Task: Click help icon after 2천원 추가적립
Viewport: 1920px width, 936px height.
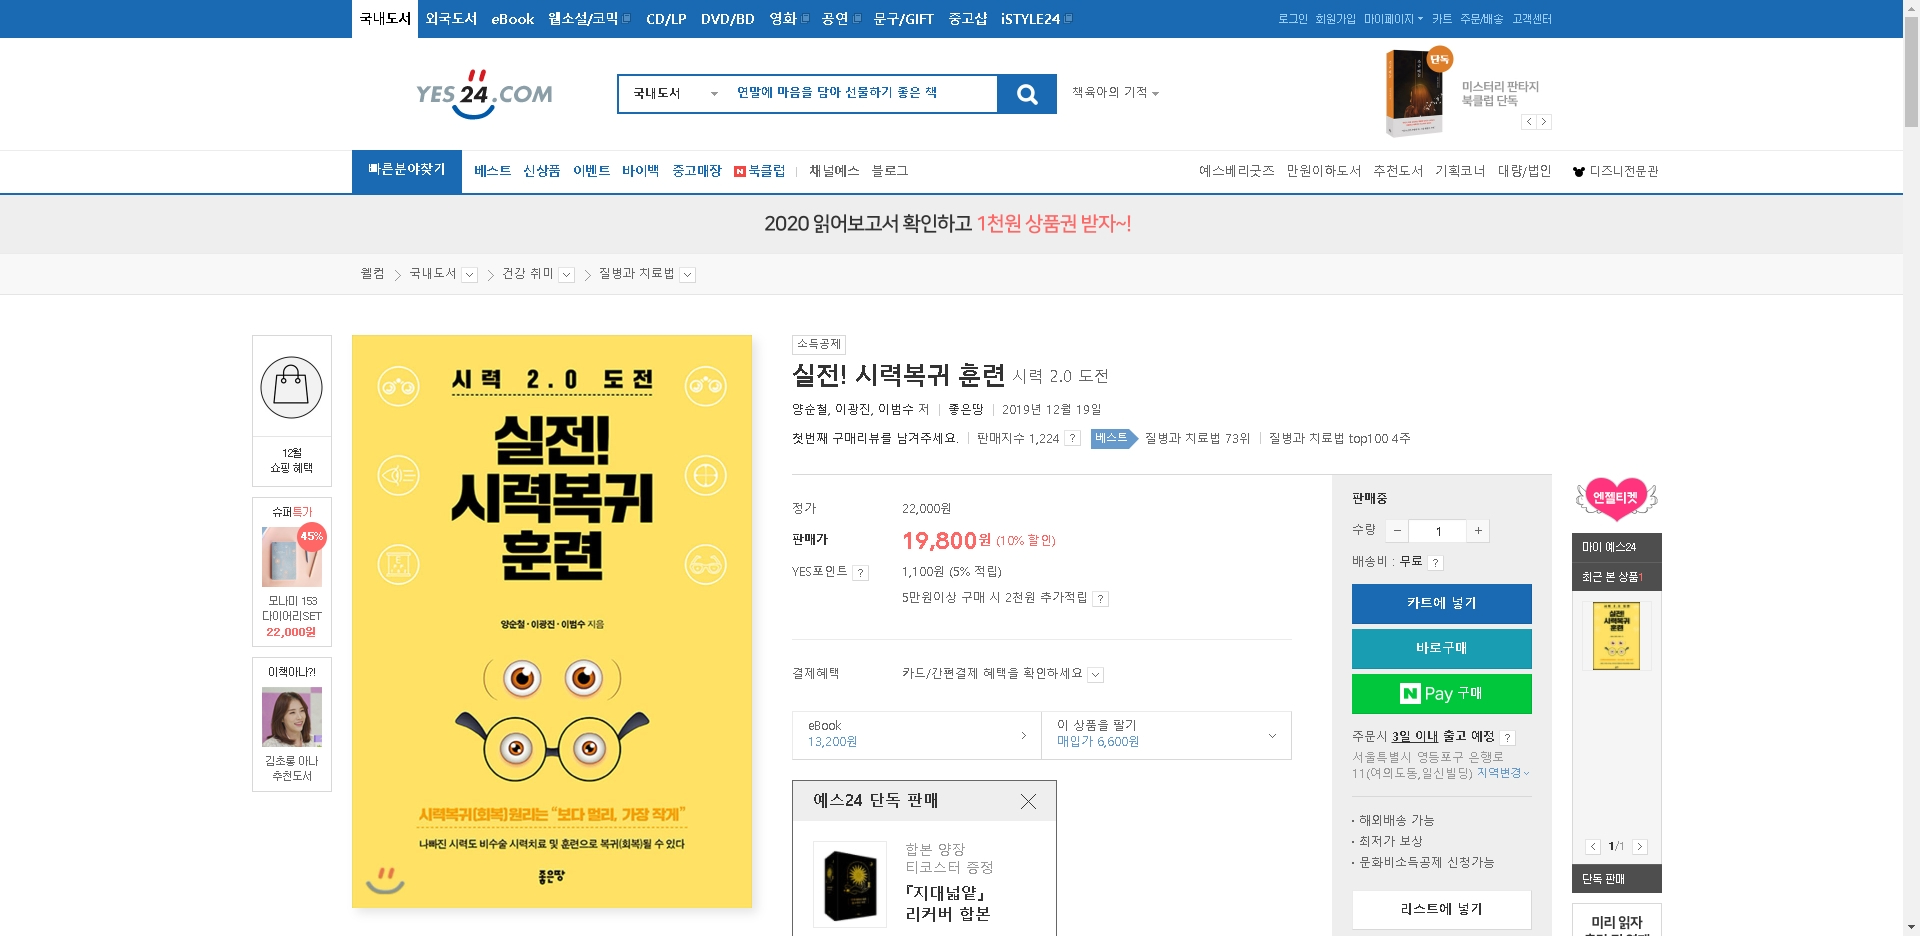Action: [x=1100, y=599]
